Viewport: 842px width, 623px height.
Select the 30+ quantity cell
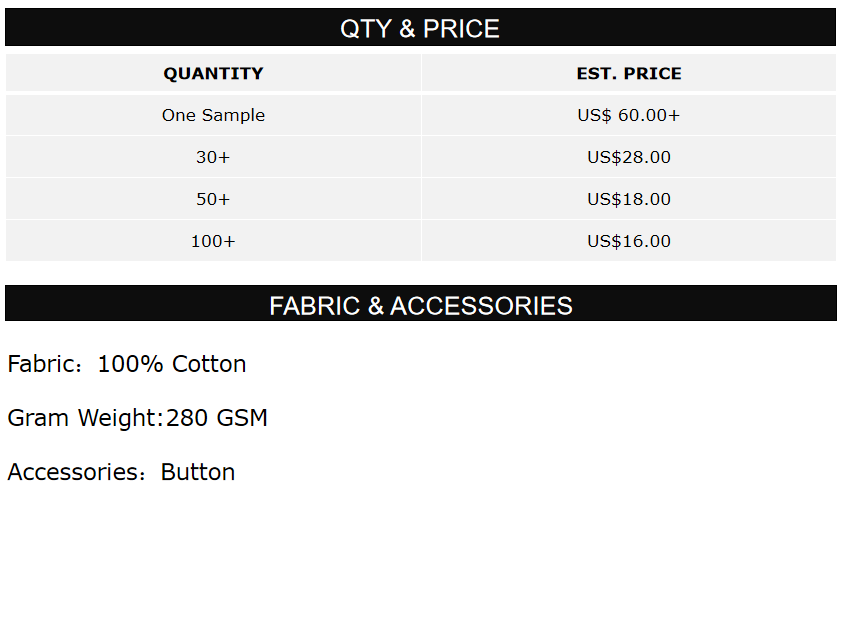tap(213, 157)
